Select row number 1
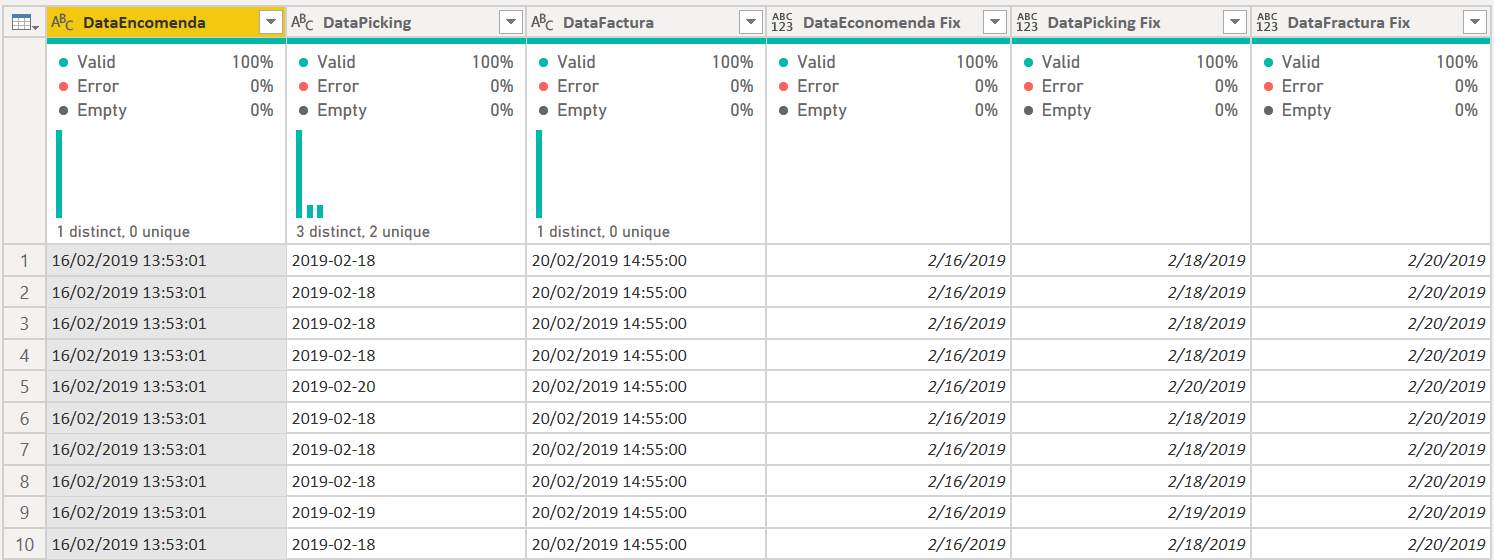This screenshot has height=560, width=1494. point(24,261)
